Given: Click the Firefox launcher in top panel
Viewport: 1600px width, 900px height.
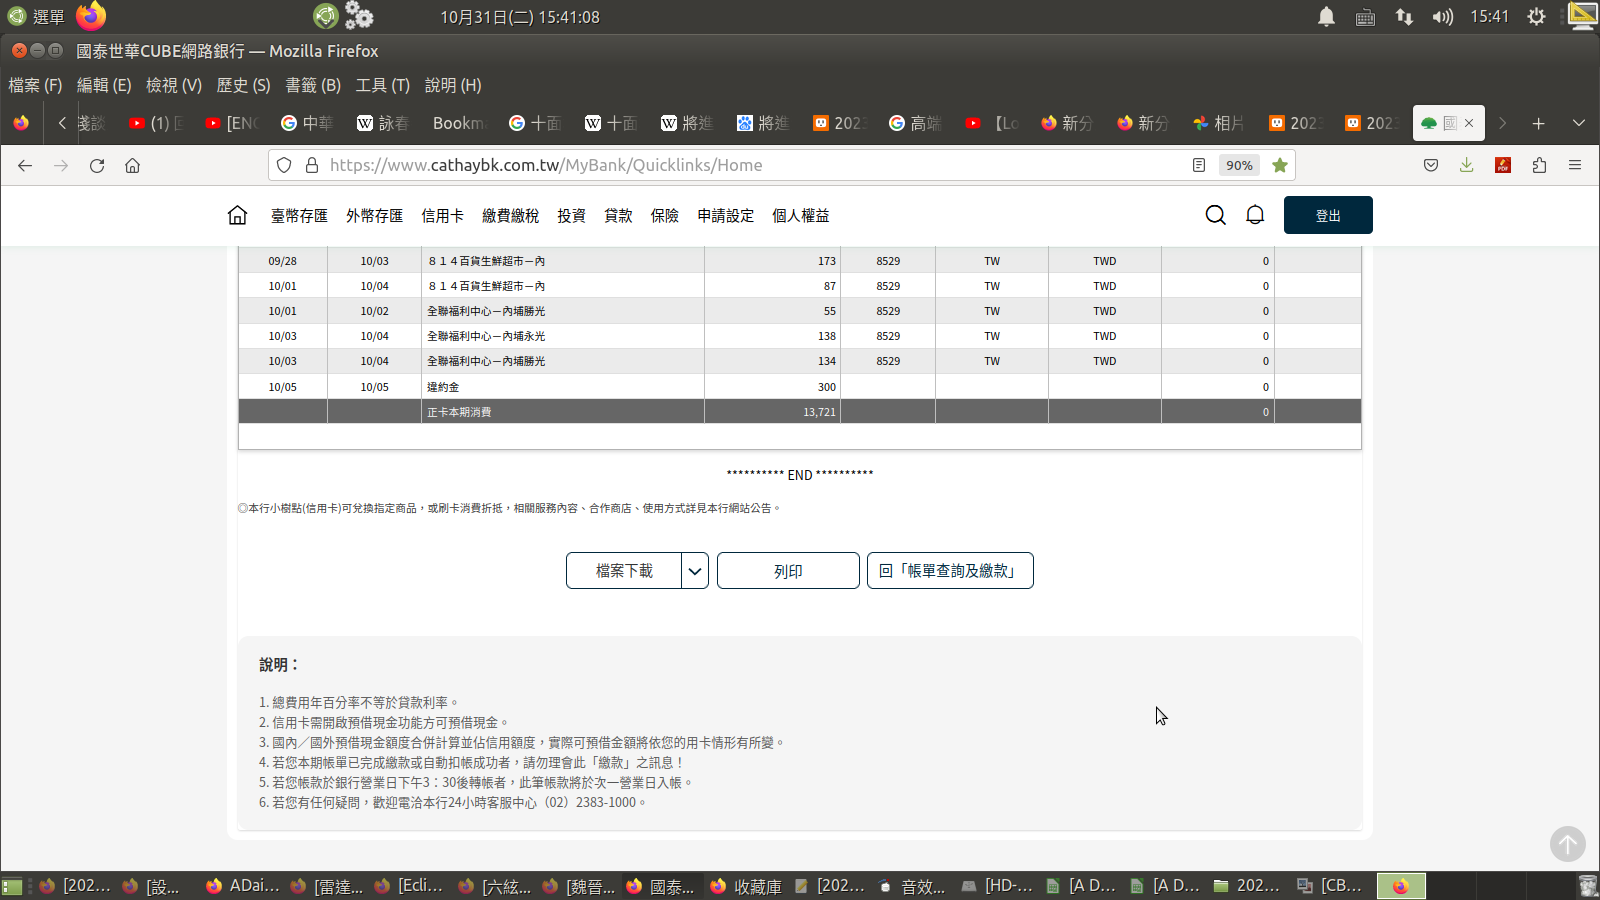Looking at the screenshot, I should tap(91, 16).
